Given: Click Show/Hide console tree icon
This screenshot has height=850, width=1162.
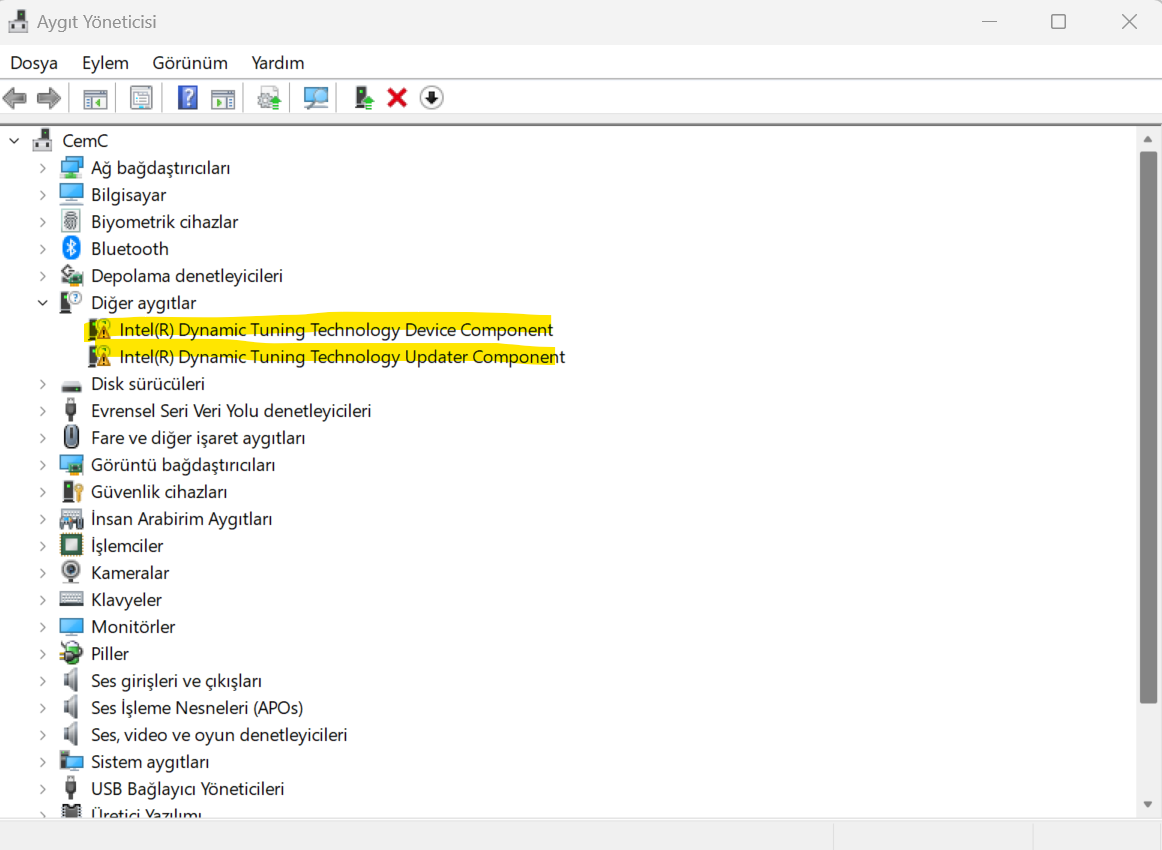Looking at the screenshot, I should 95,98.
